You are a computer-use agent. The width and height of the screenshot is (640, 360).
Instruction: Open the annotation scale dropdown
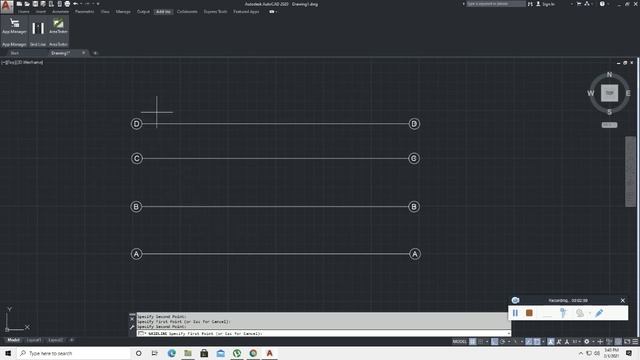(x=576, y=342)
